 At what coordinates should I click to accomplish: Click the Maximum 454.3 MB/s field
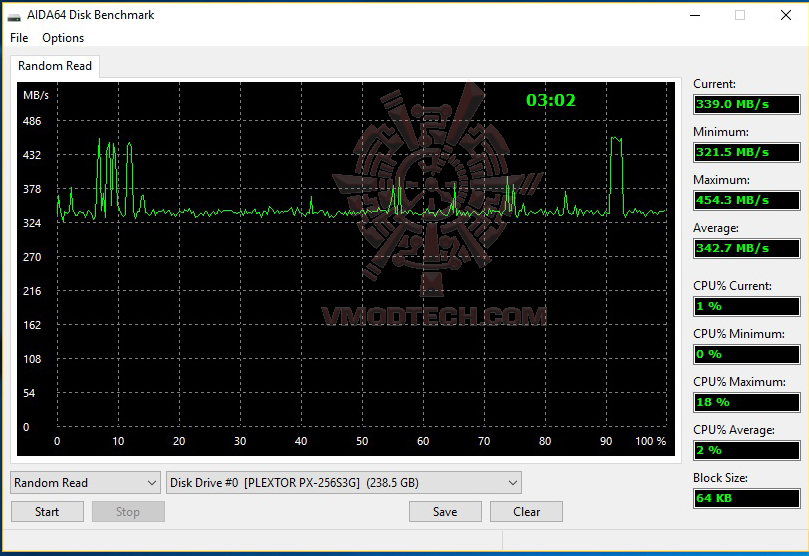747,200
